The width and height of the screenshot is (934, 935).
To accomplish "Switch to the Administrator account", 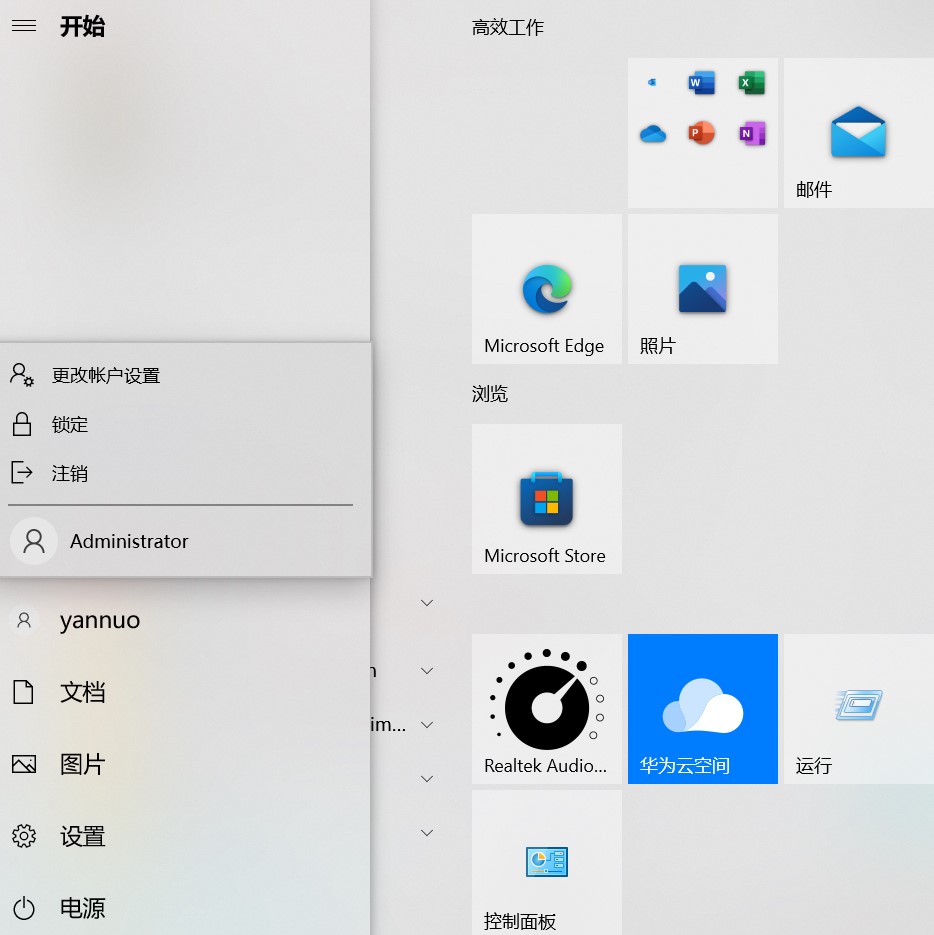I will (x=185, y=541).
